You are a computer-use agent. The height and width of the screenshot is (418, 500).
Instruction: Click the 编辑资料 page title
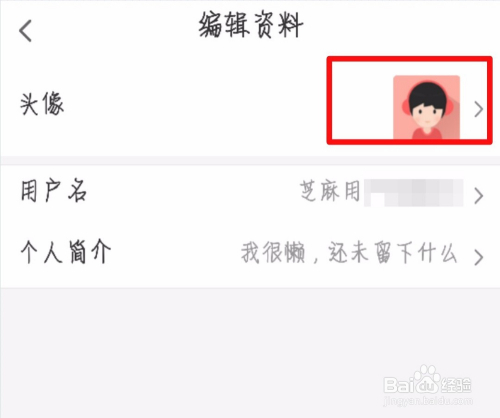251,25
